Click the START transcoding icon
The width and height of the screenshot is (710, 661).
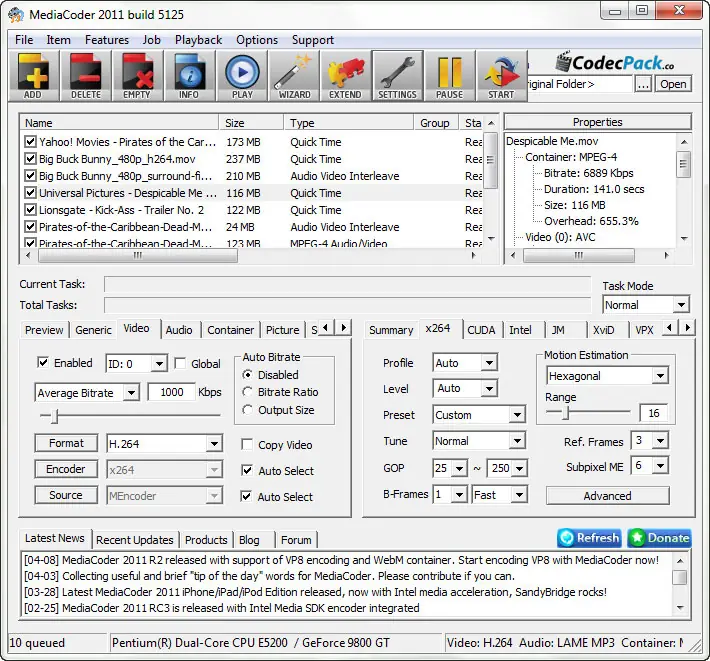pyautogui.click(x=501, y=76)
